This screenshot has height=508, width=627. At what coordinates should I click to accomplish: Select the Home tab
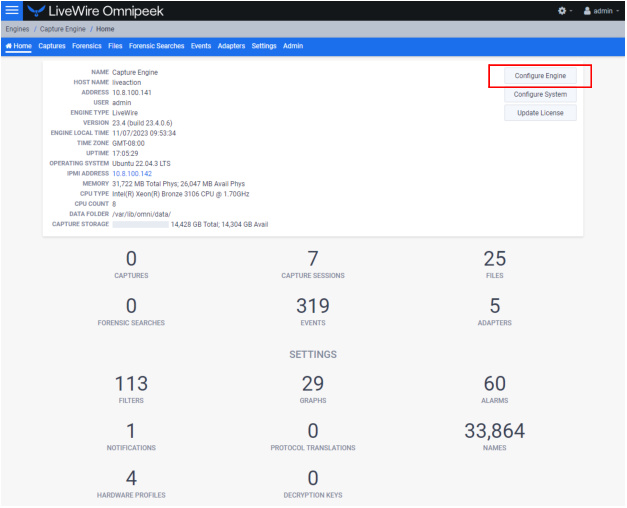tap(18, 46)
